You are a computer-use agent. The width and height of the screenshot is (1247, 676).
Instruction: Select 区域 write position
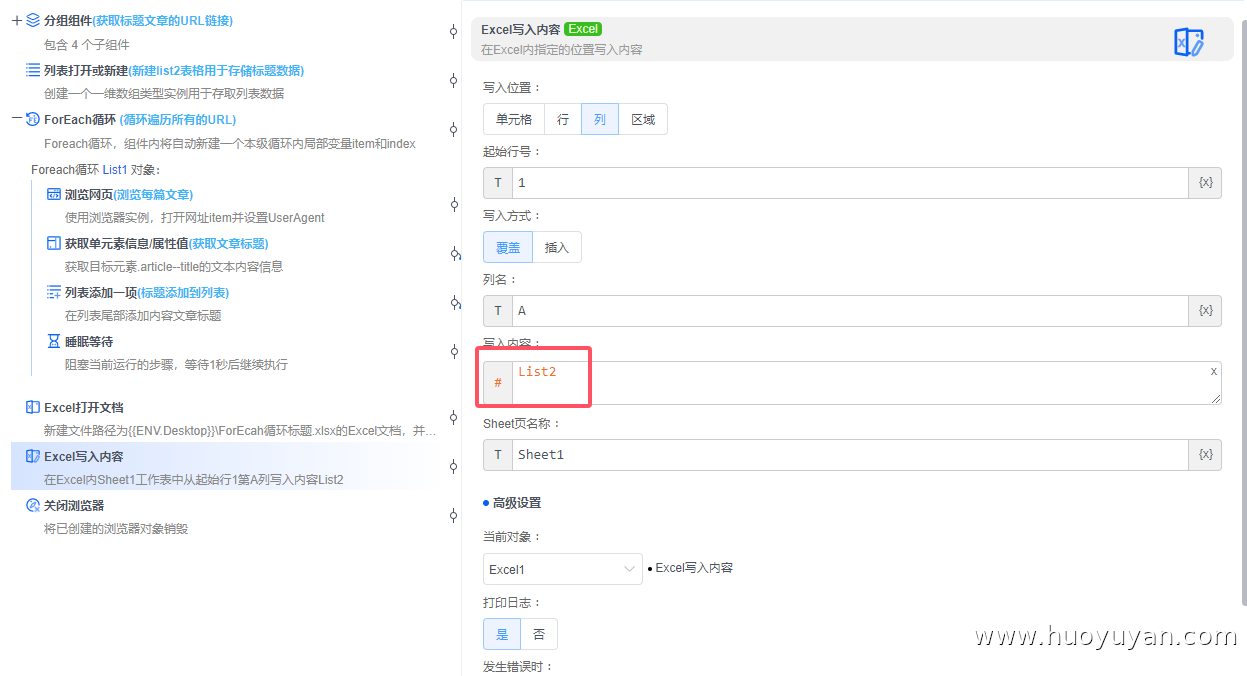[643, 119]
